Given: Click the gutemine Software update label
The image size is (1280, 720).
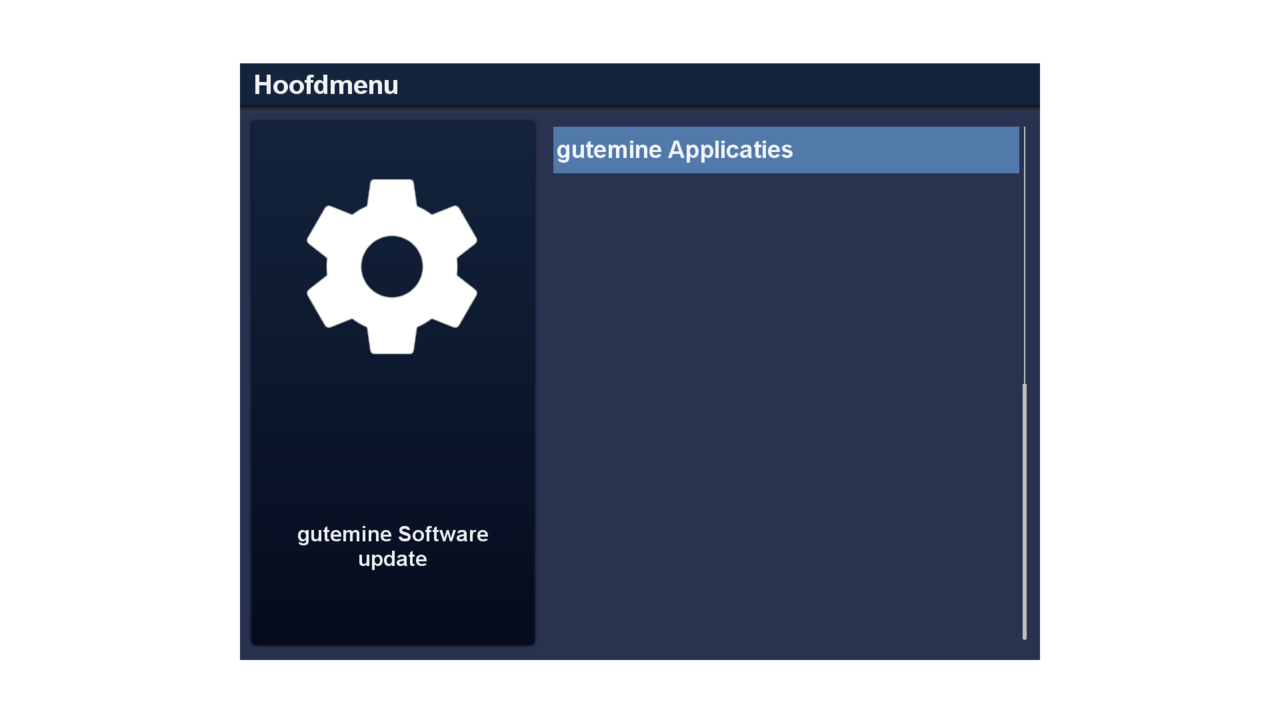Looking at the screenshot, I should (x=392, y=546).
